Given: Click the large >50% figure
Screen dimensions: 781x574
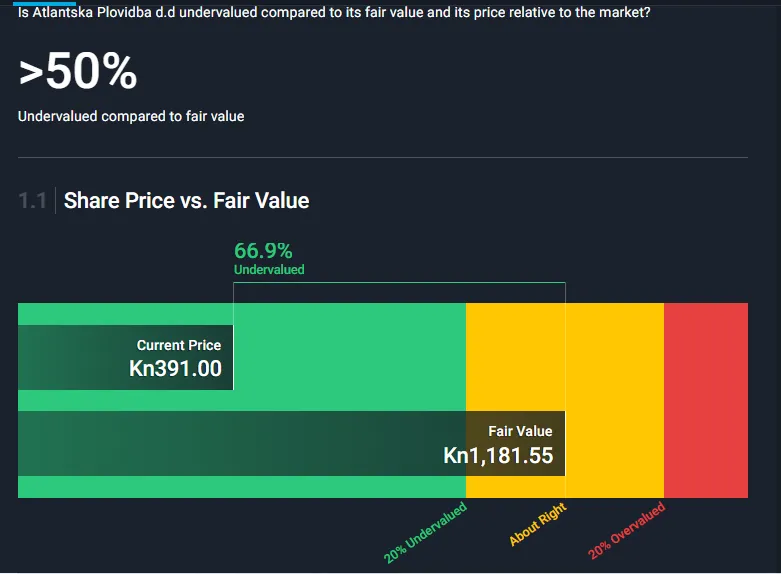Looking at the screenshot, I should (x=78, y=72).
